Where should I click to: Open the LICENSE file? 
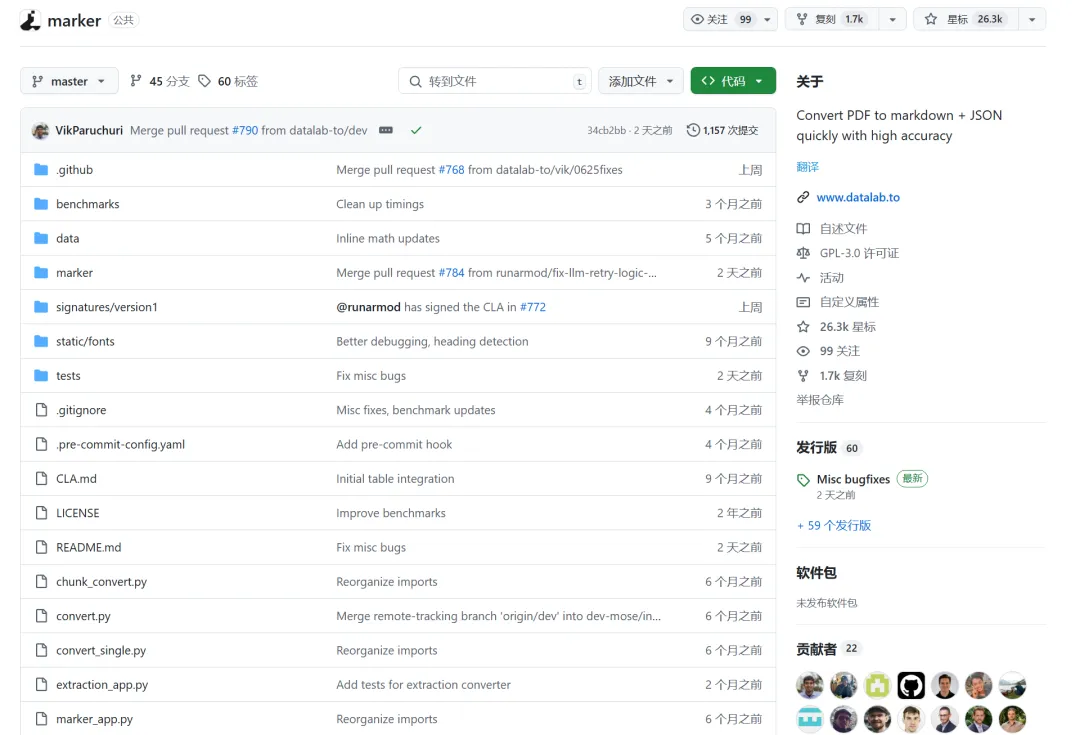tap(78, 513)
